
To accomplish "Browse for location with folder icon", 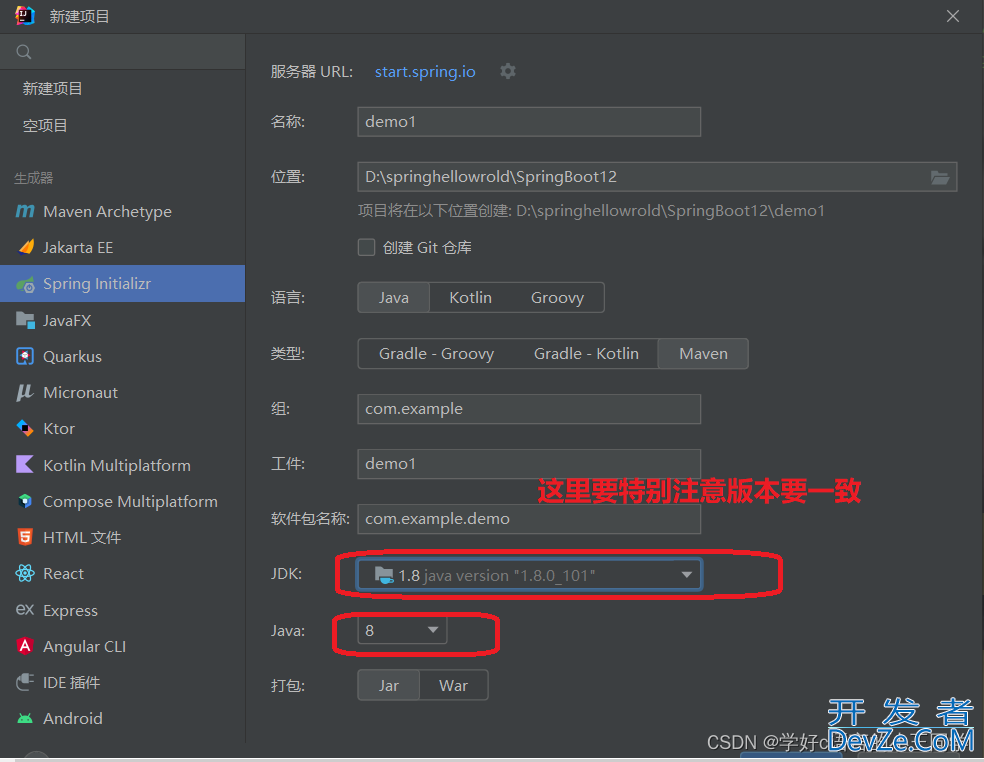I will click(939, 178).
